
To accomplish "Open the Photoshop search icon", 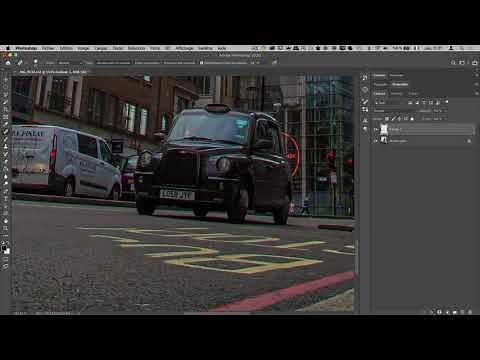I will pyautogui.click(x=453, y=62).
